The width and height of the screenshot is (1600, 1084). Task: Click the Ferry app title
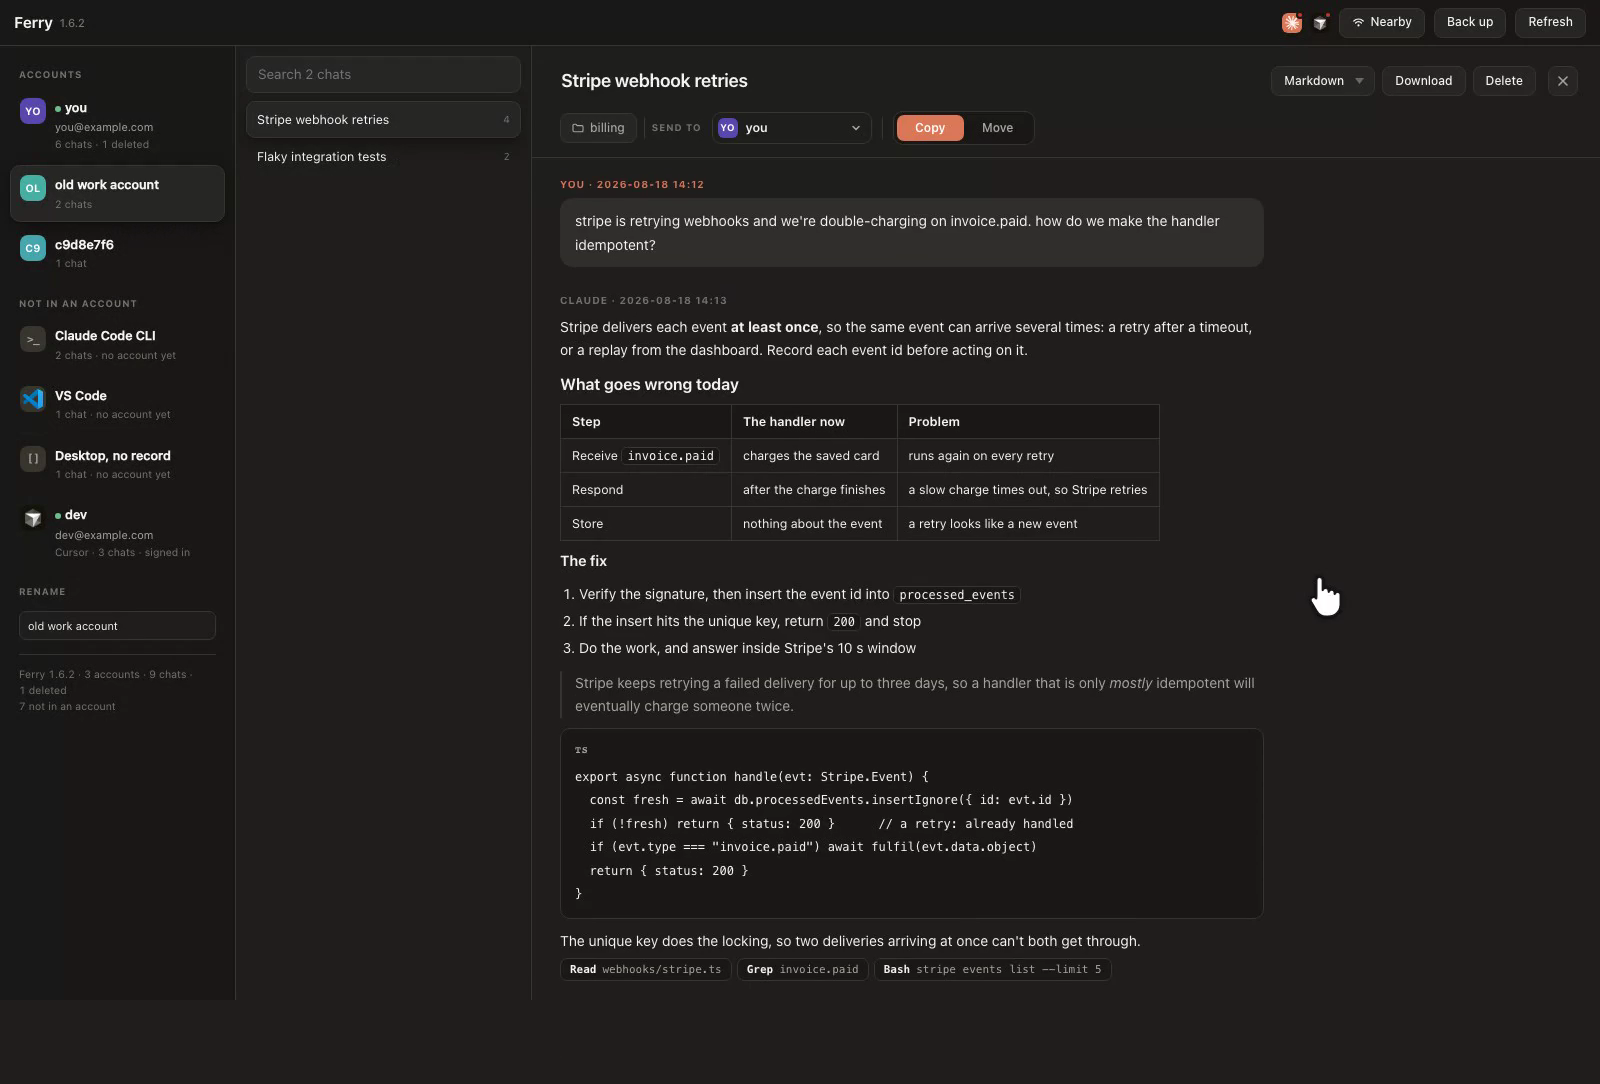click(33, 22)
